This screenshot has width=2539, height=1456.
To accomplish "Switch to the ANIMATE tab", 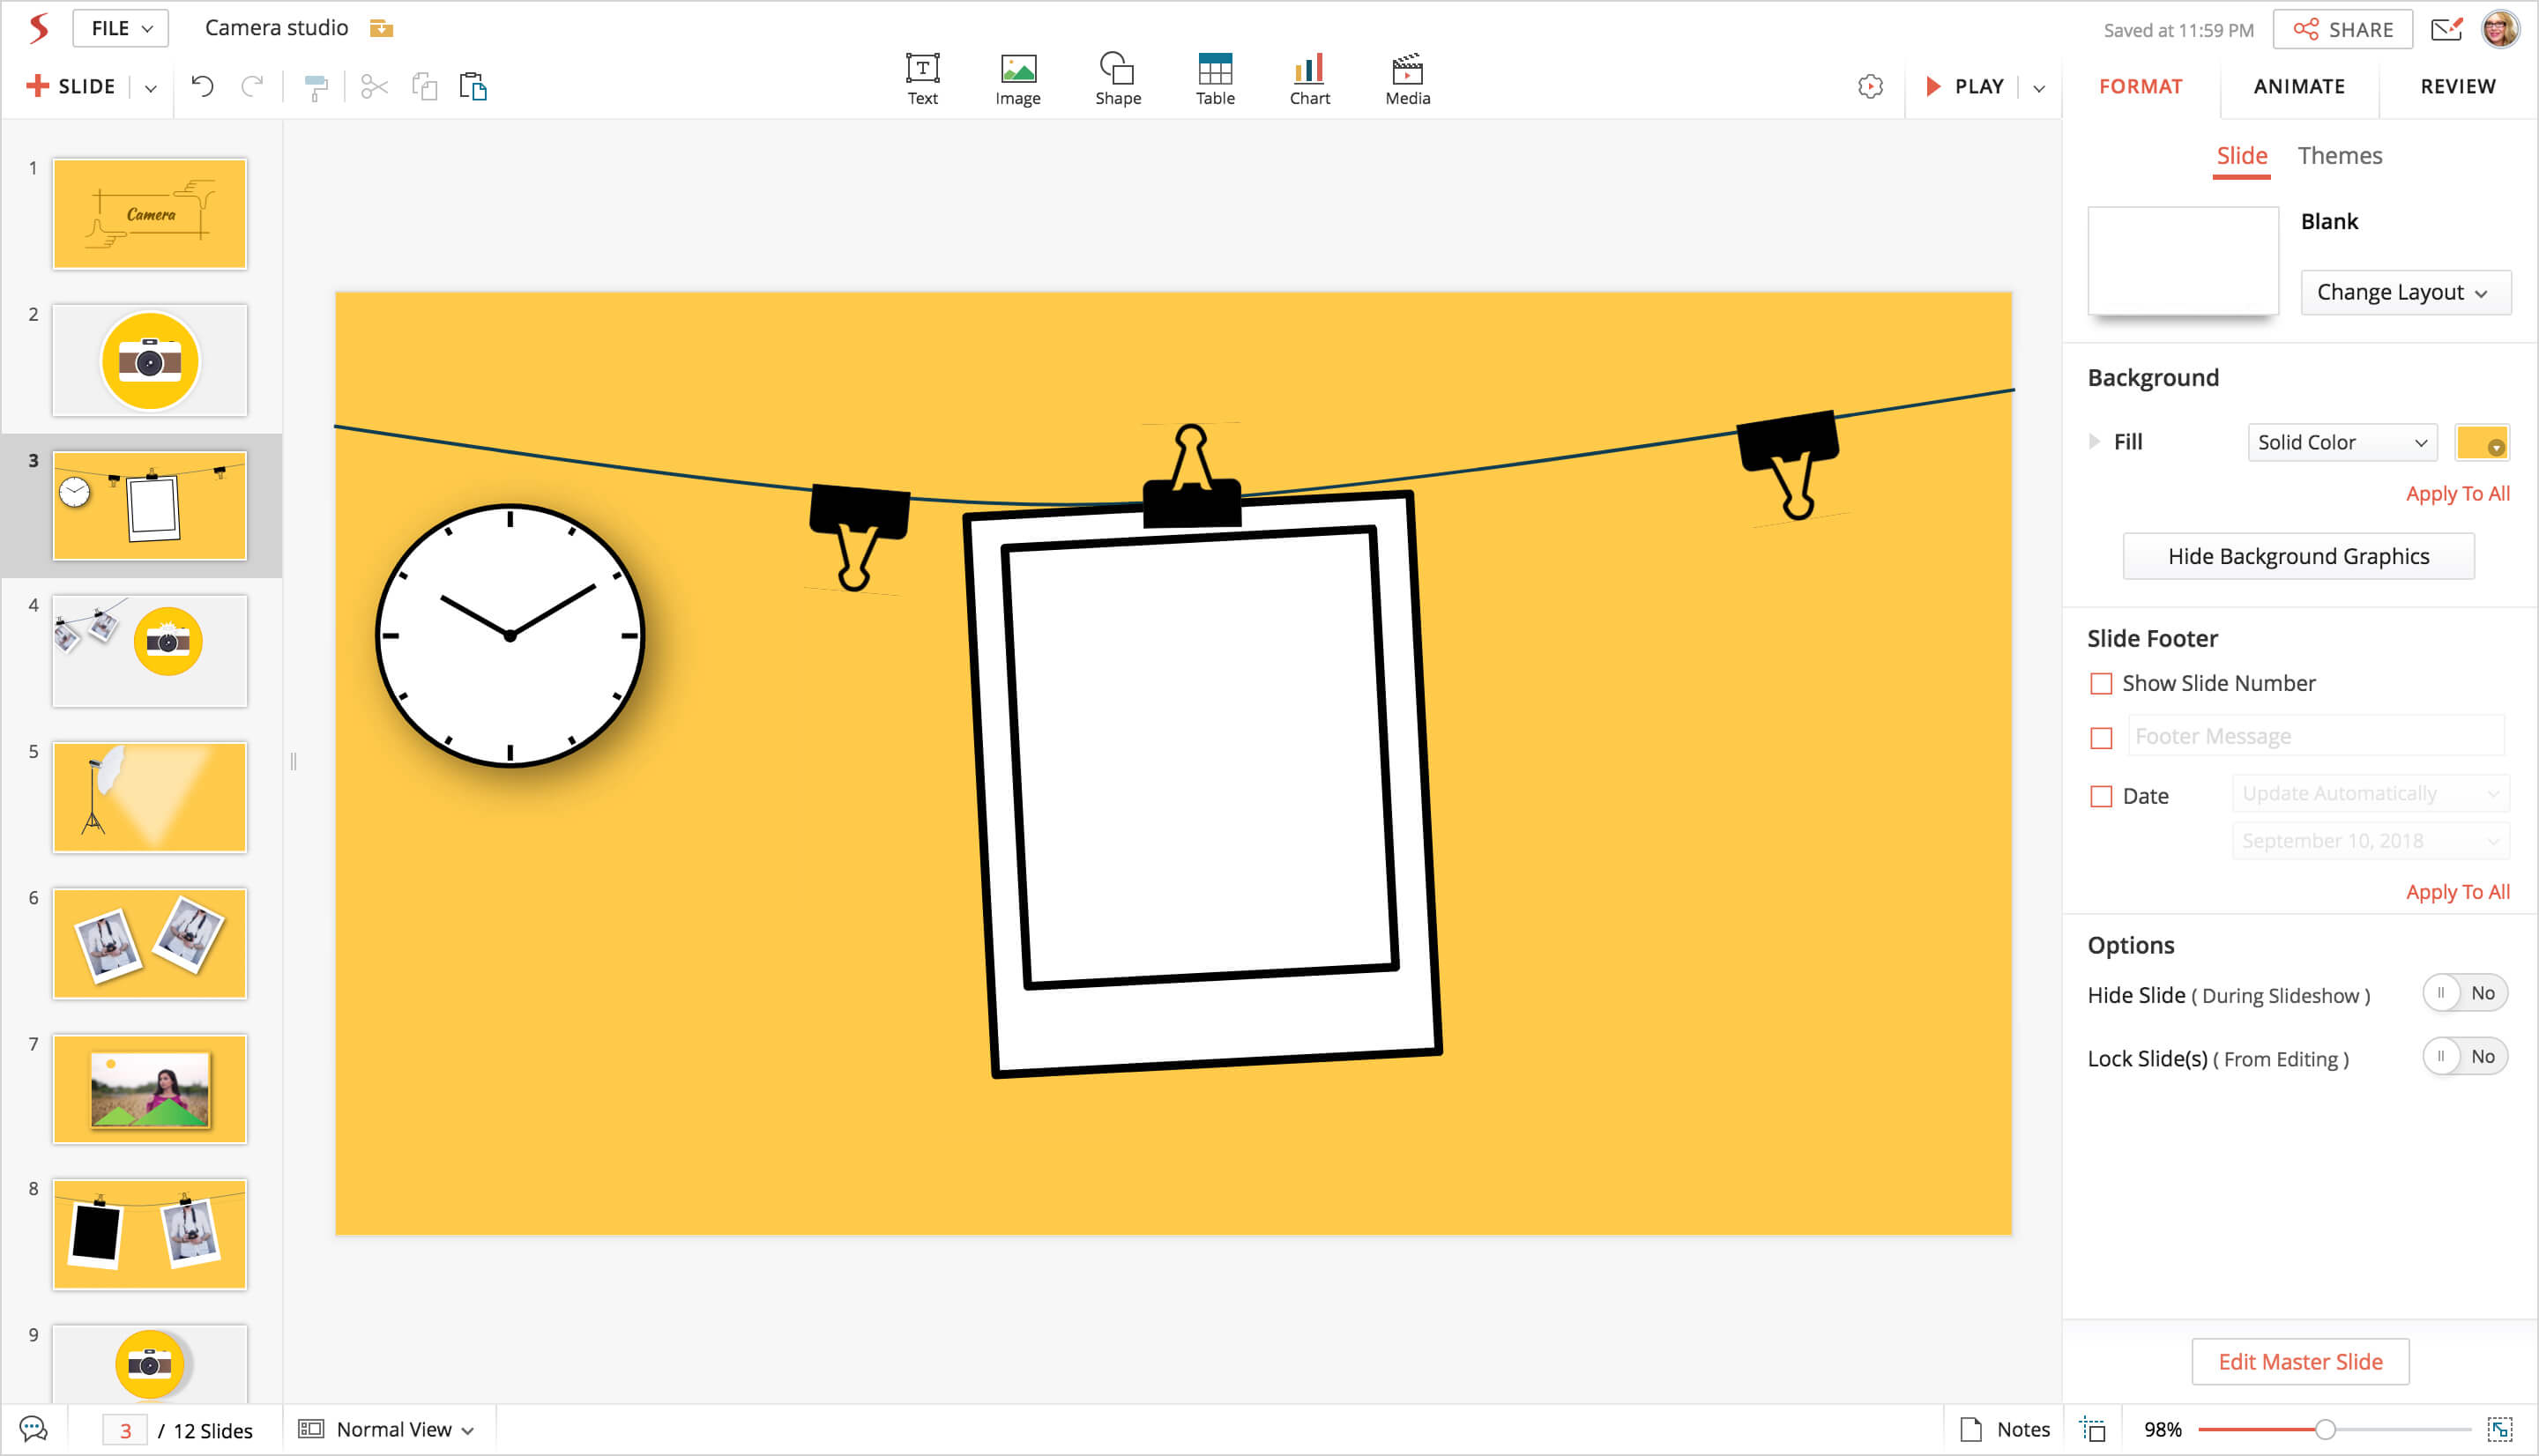I will point(2298,87).
